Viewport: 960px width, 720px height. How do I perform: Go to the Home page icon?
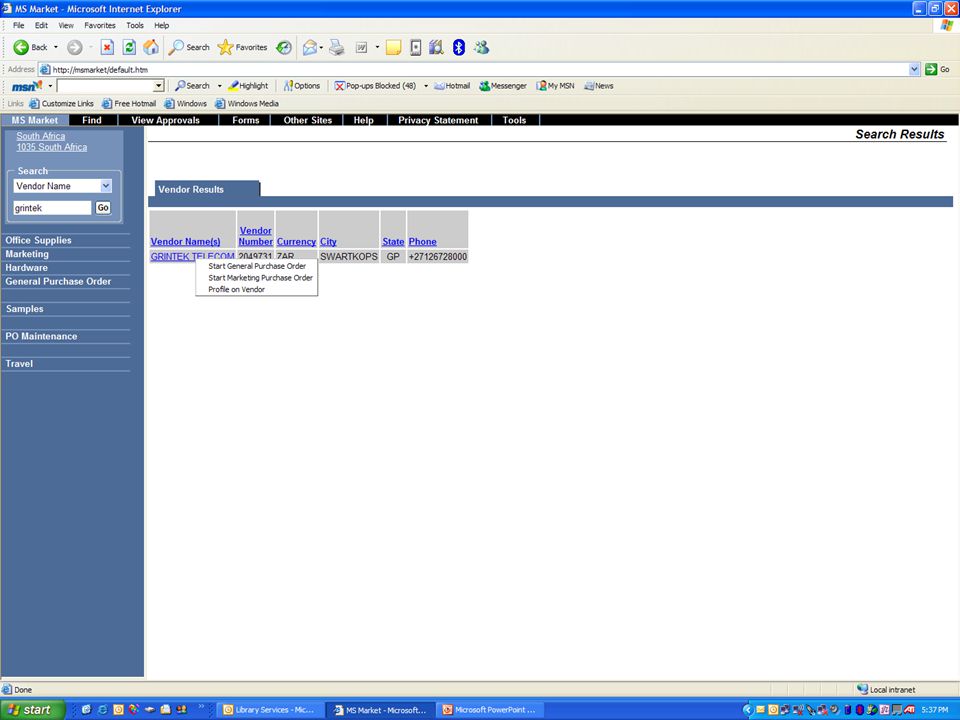pyautogui.click(x=151, y=47)
